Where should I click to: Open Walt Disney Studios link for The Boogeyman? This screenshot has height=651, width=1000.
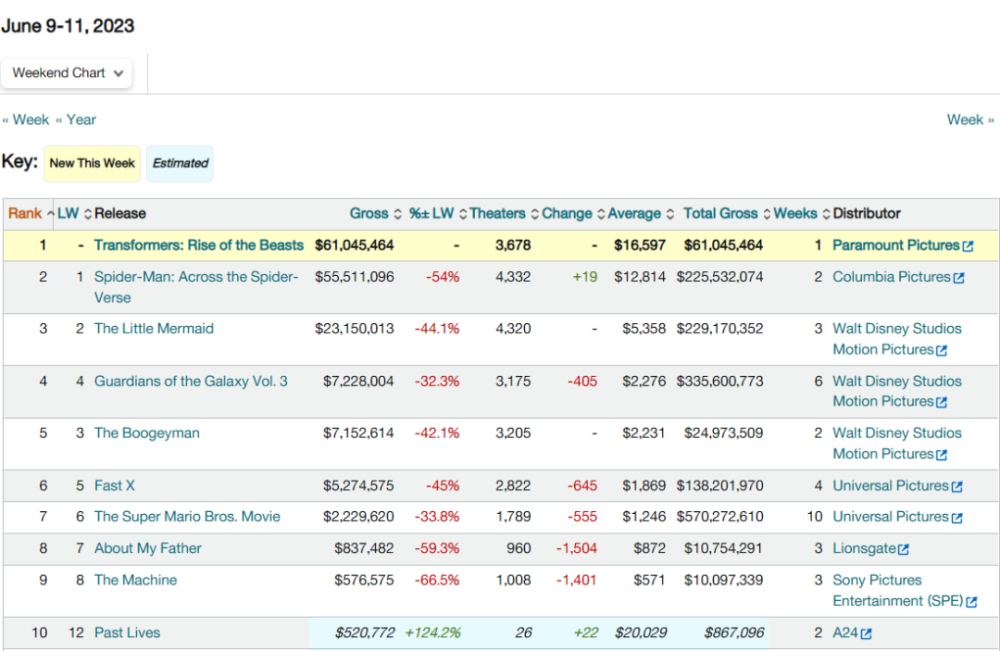coord(897,444)
